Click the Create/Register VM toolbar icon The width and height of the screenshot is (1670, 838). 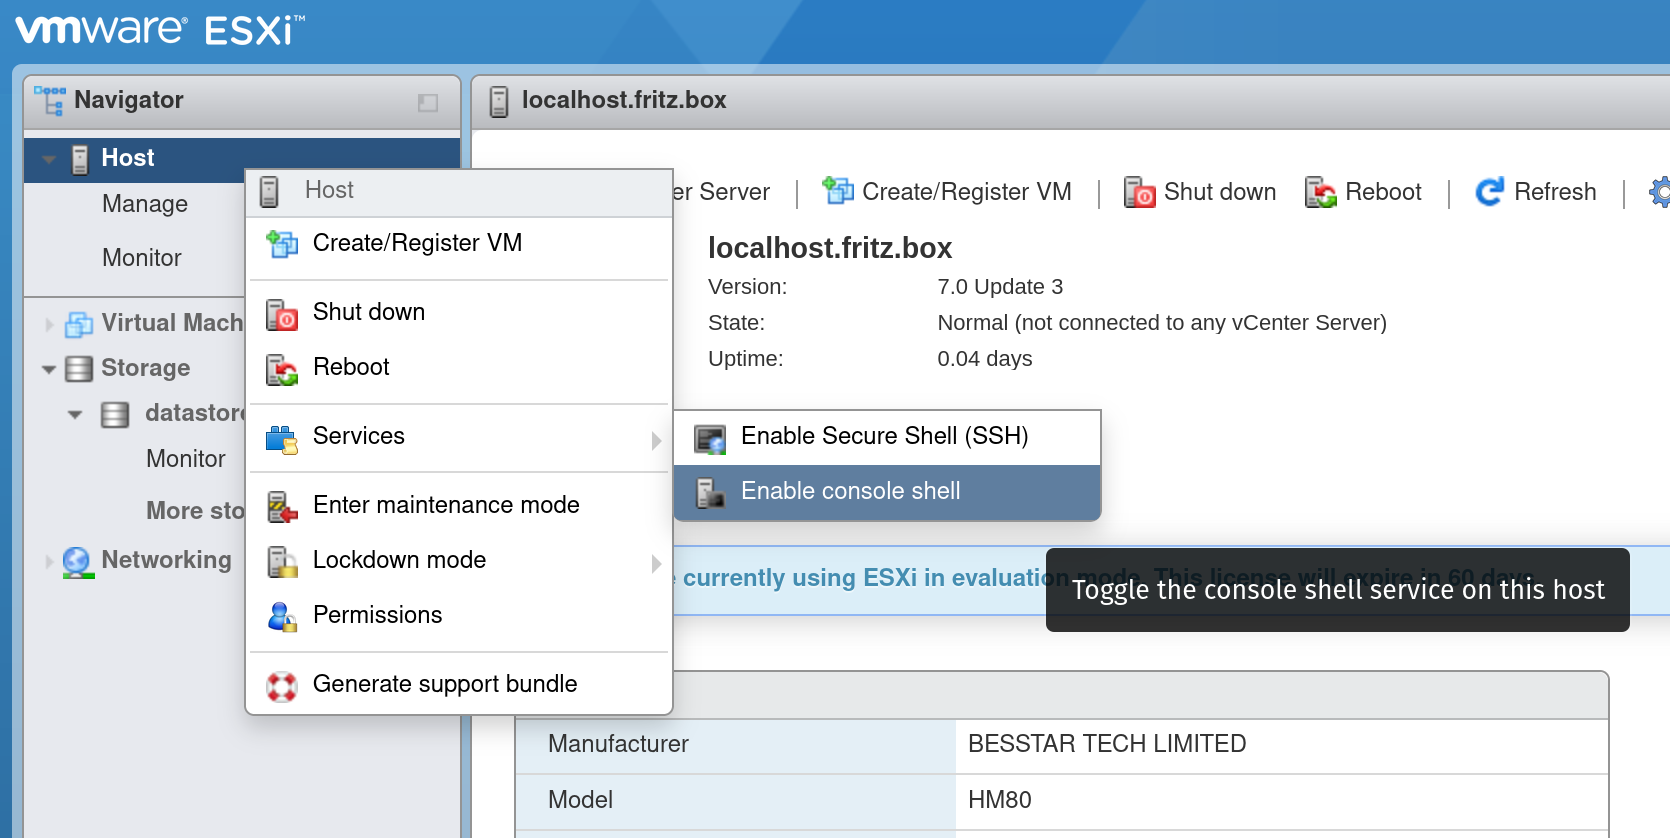point(837,191)
